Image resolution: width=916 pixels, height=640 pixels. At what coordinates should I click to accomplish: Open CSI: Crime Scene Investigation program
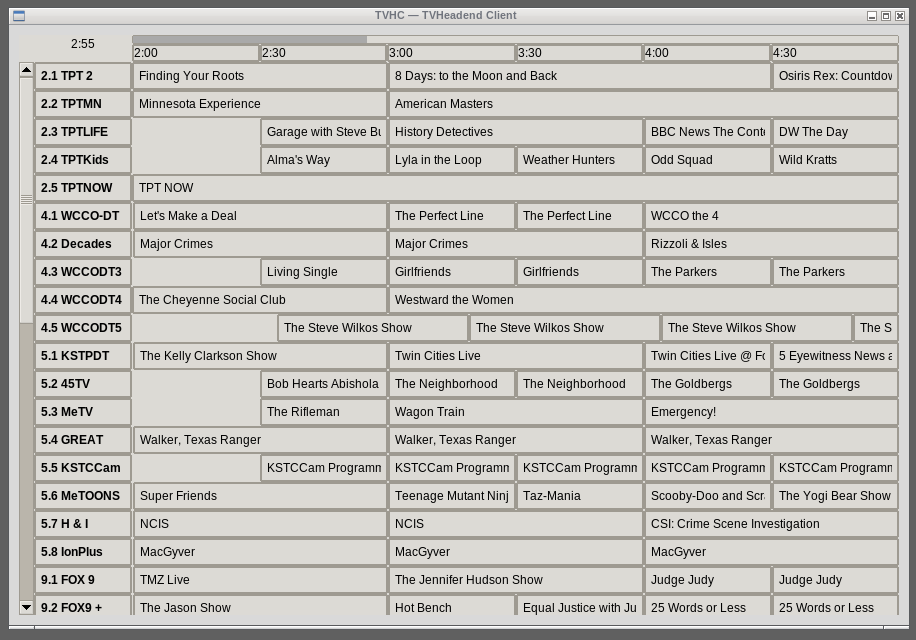[x=771, y=524]
